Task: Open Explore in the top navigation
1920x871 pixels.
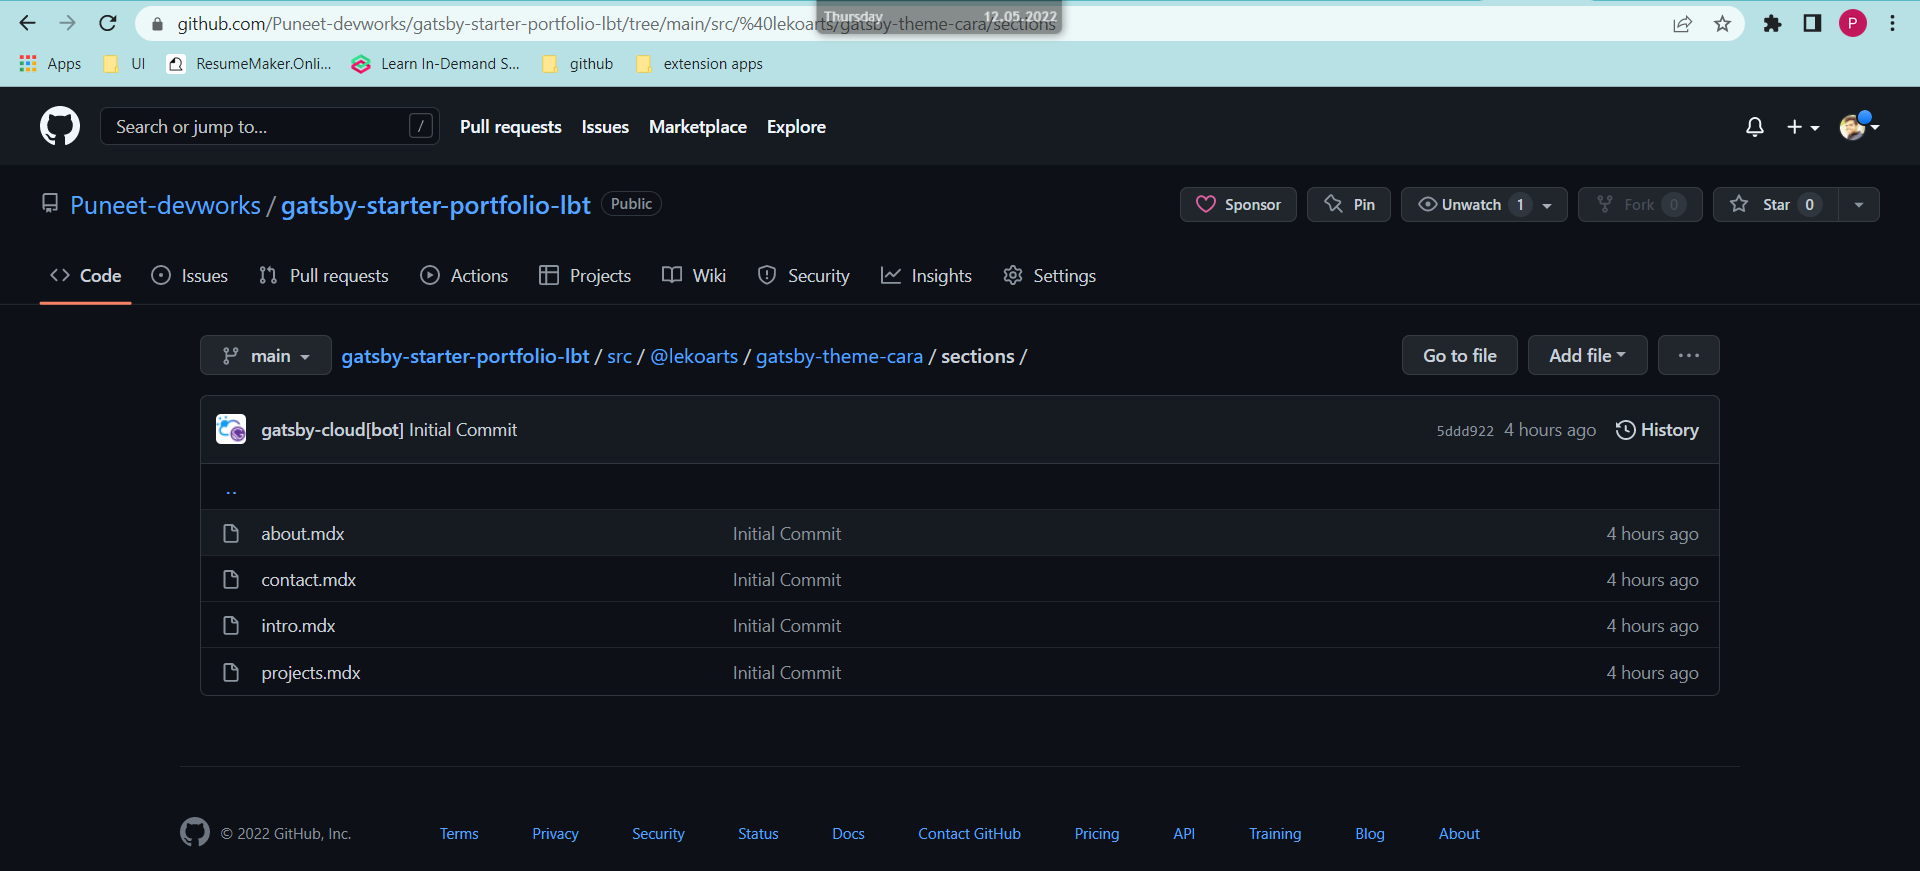Action: point(796,127)
